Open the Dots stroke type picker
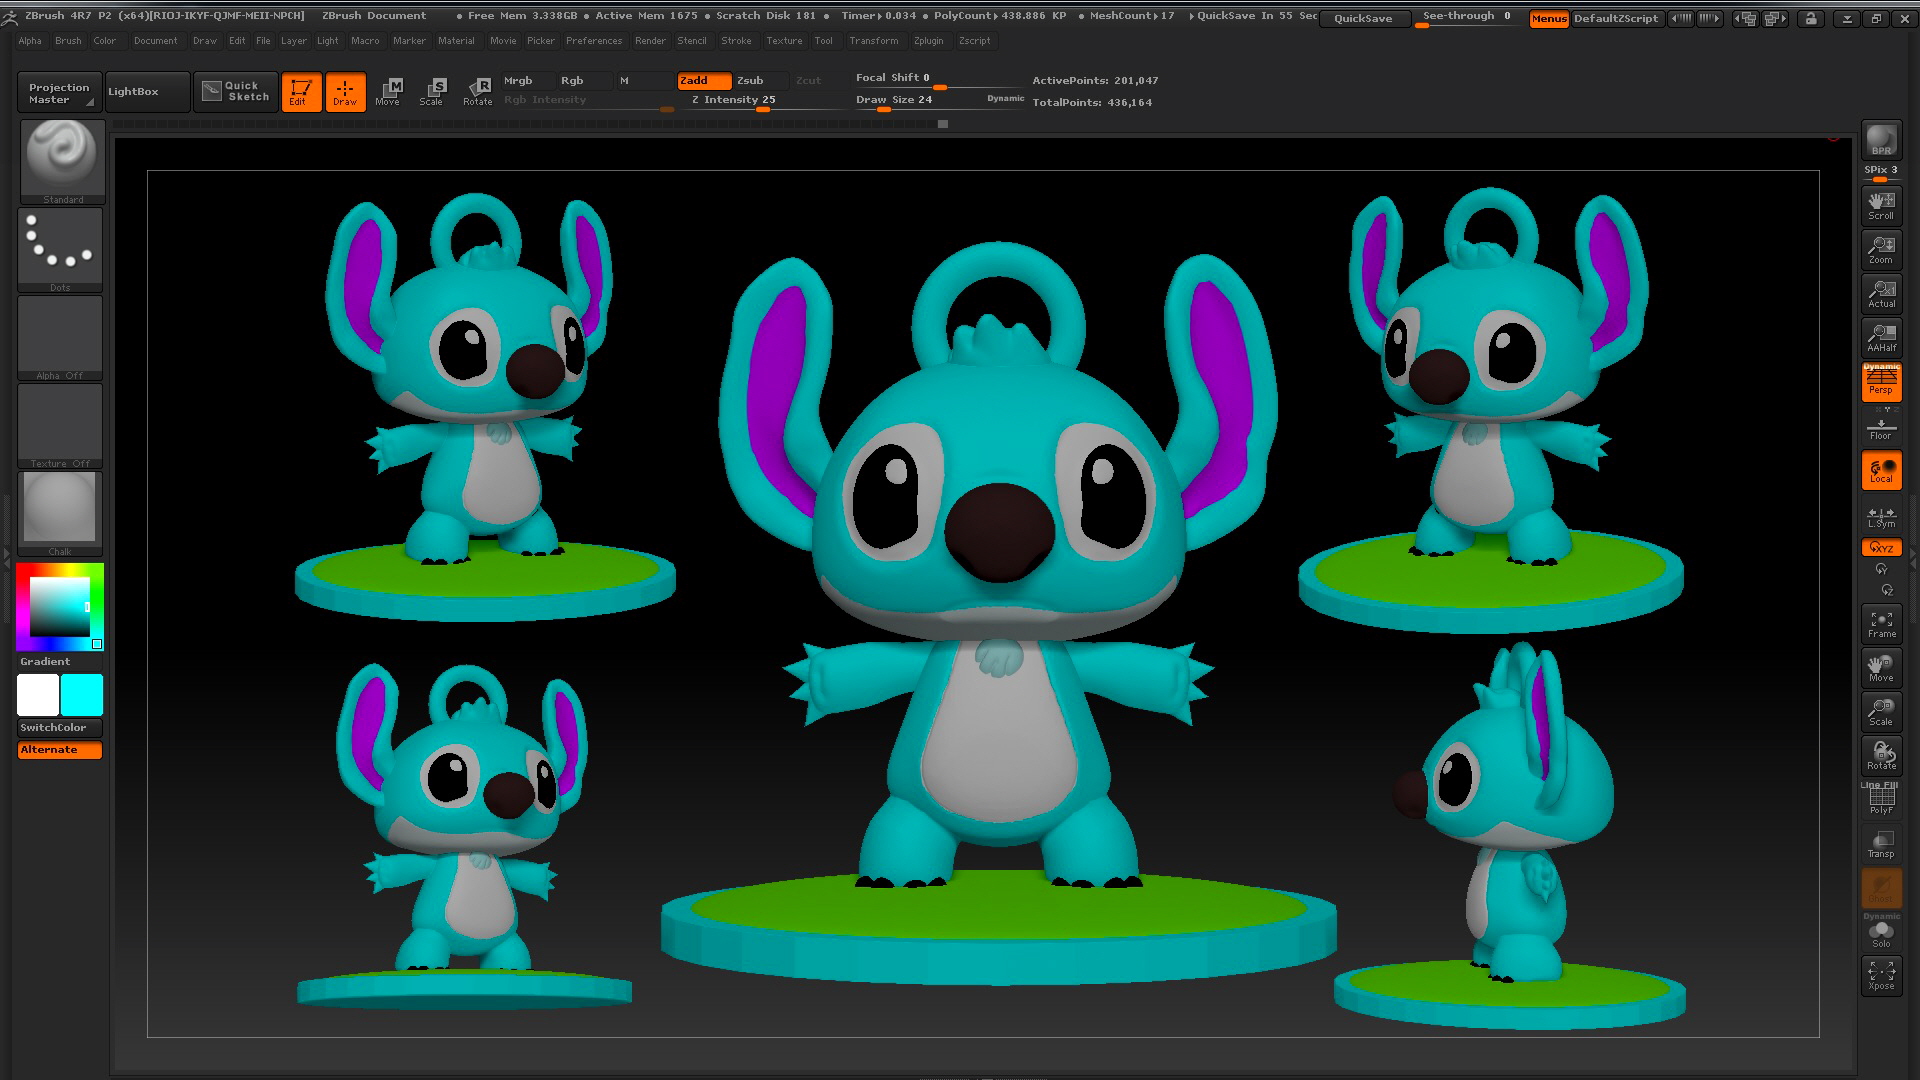This screenshot has height=1080, width=1920. coord(60,250)
